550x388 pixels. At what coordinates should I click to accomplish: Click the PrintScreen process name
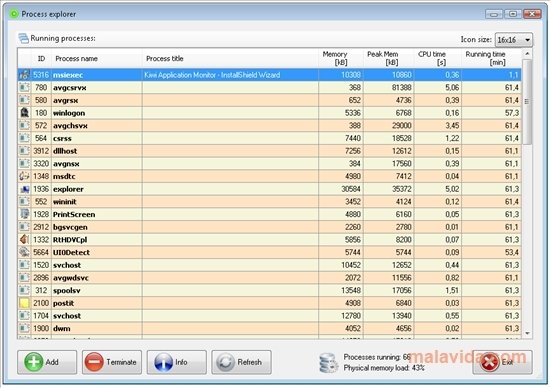[x=74, y=214]
